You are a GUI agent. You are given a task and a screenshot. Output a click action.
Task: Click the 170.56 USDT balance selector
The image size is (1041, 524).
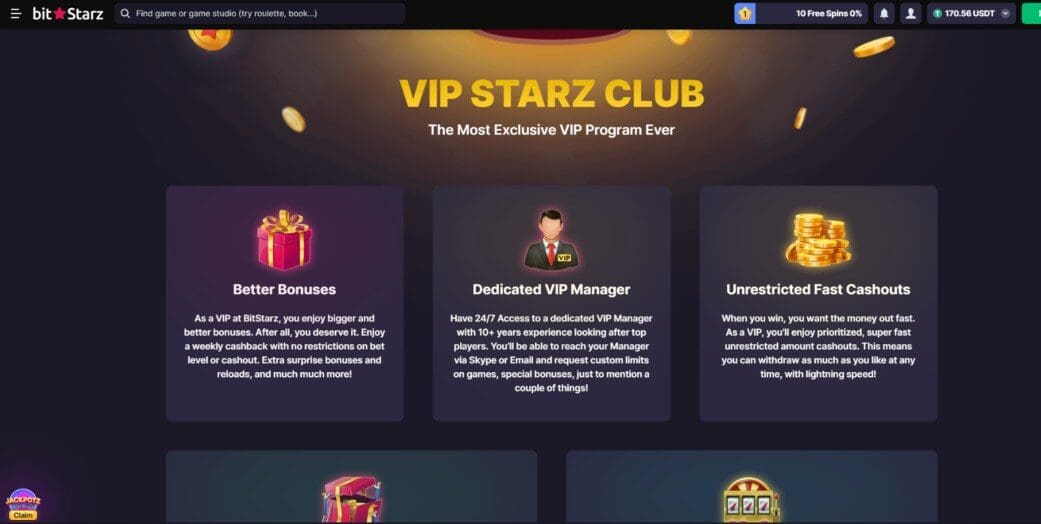(971, 13)
